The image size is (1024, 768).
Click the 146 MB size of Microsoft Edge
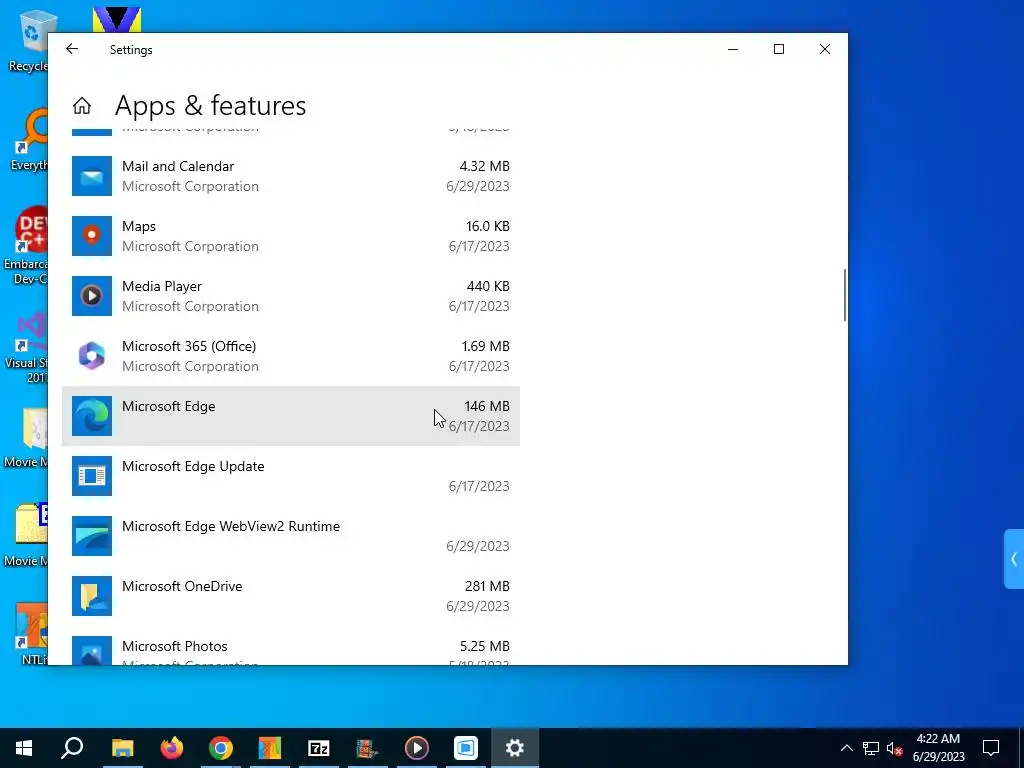487,406
